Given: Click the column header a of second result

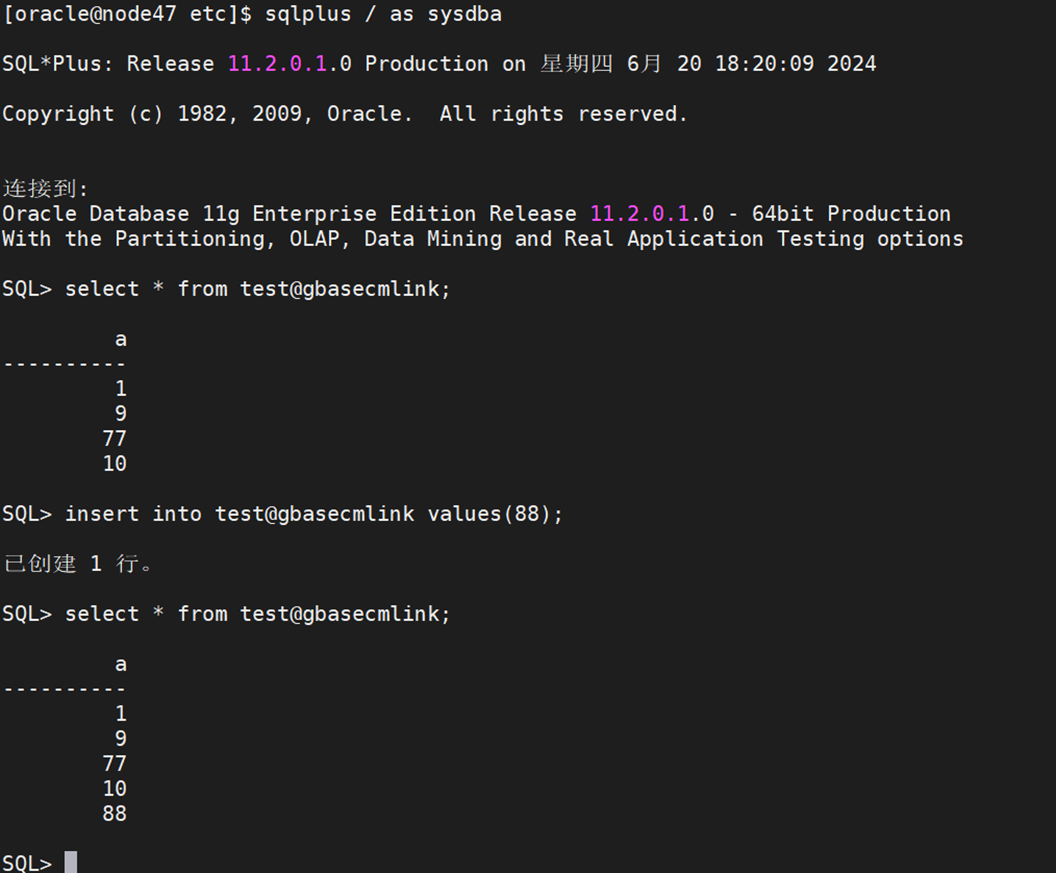Looking at the screenshot, I should coord(121,665).
